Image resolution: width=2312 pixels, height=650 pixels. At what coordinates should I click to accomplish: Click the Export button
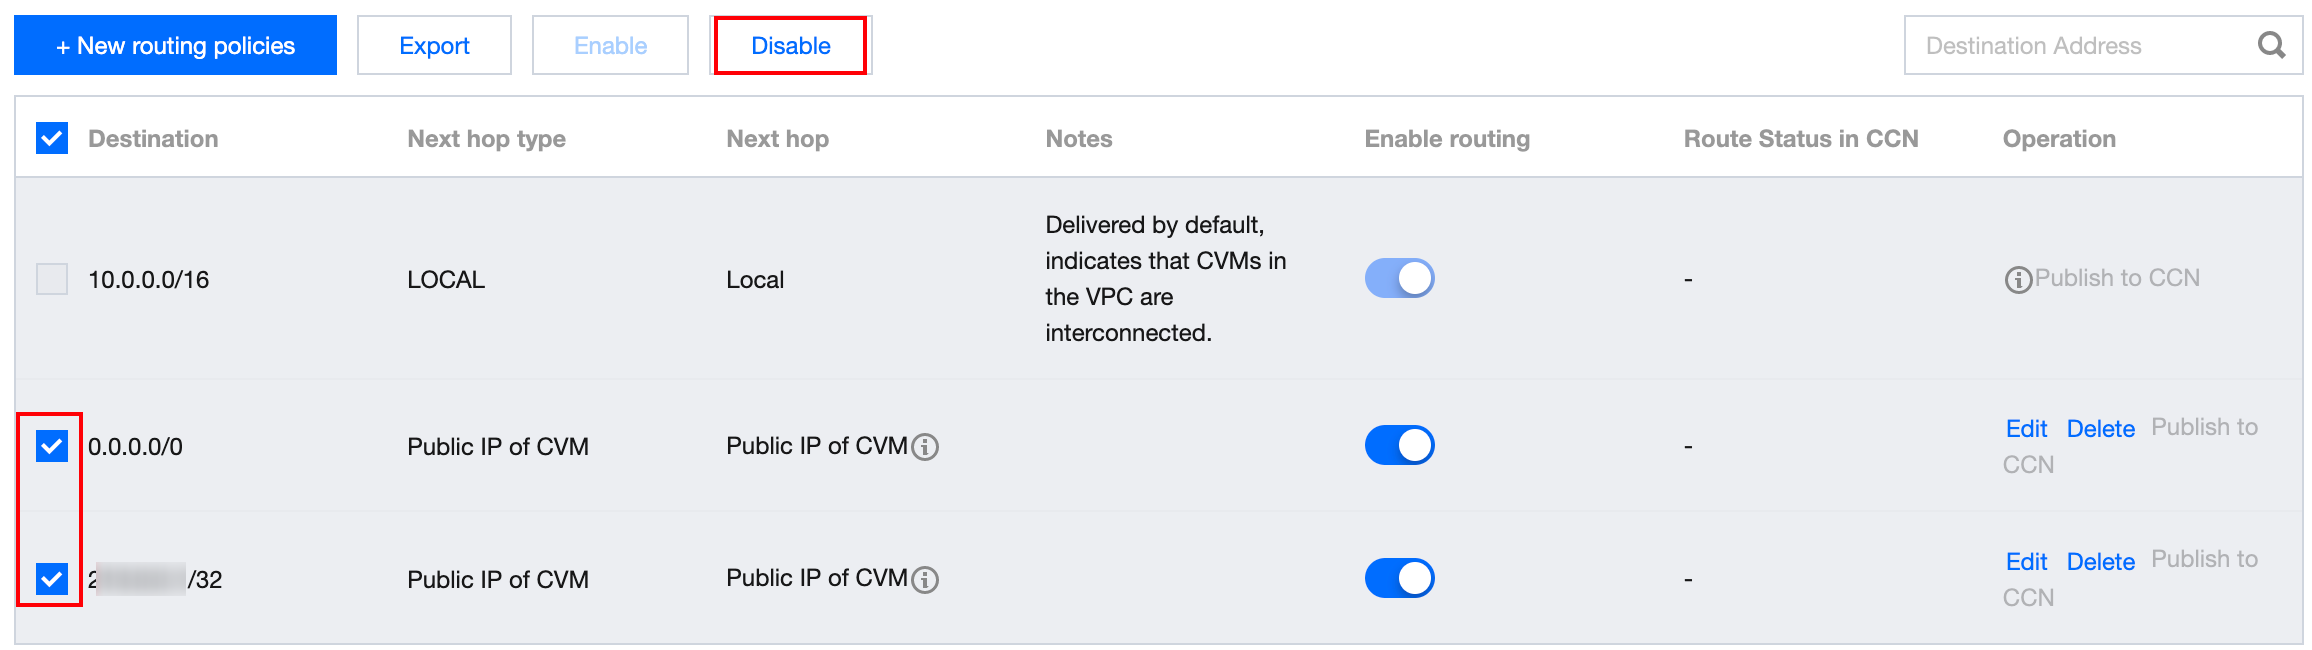[x=434, y=45]
